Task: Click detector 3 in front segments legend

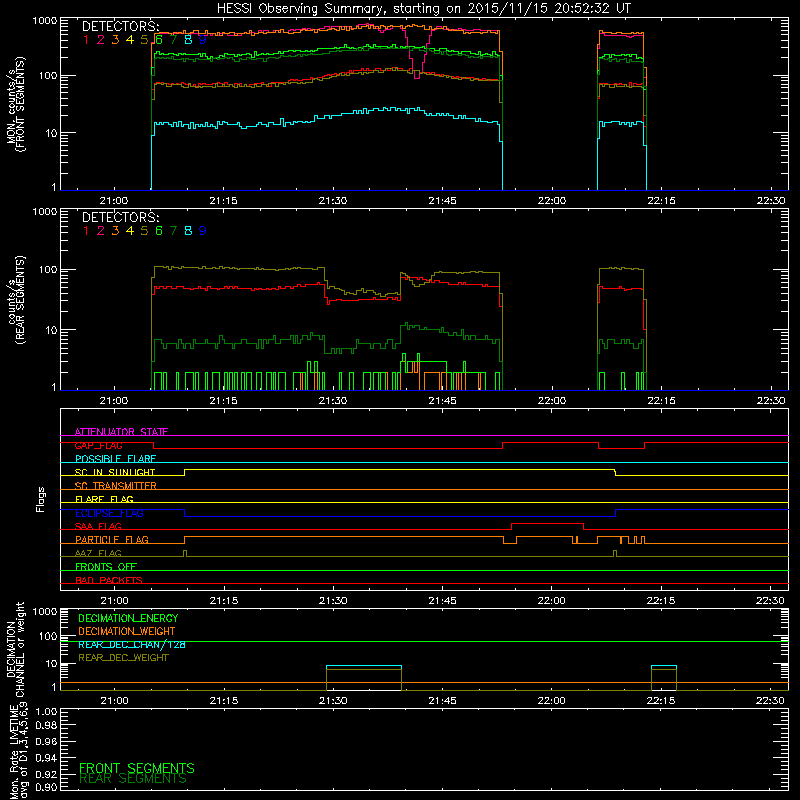Action: pos(115,40)
